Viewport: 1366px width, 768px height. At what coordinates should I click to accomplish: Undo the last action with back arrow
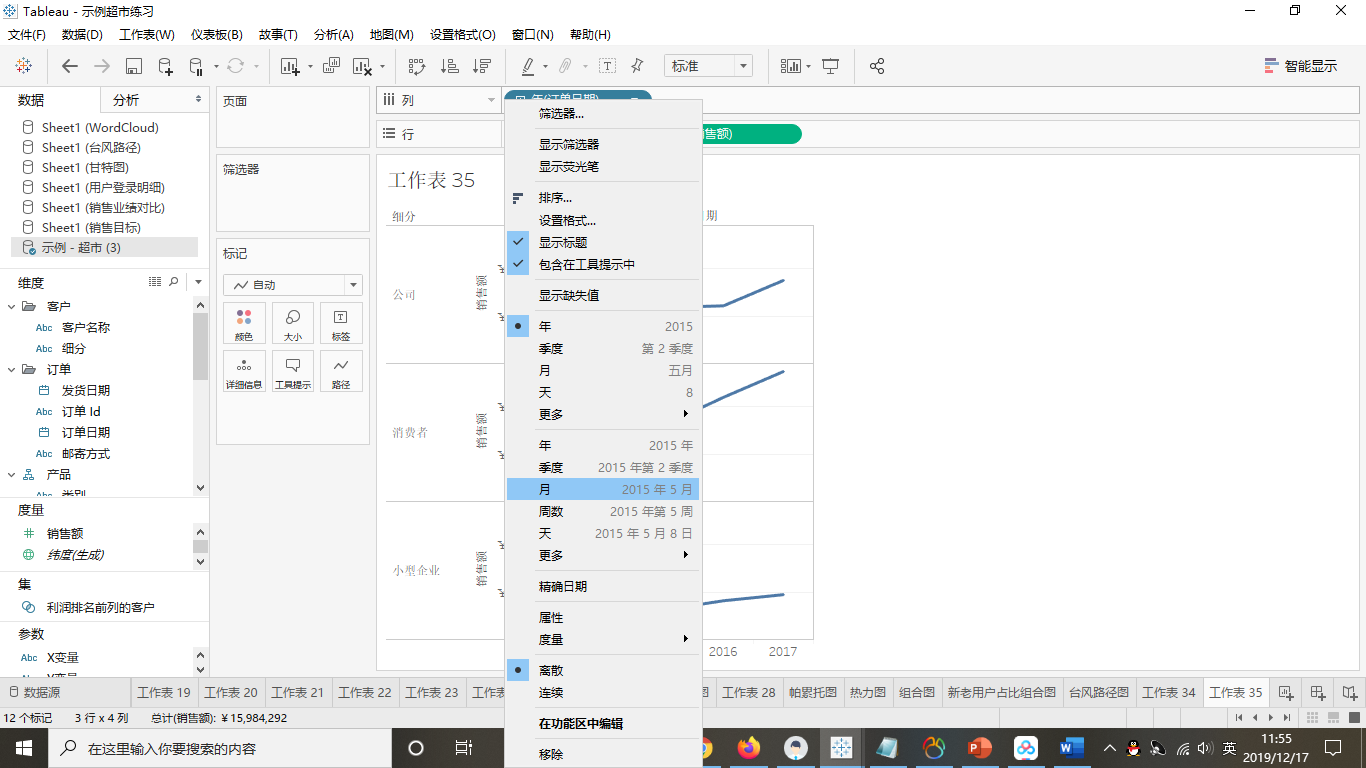(70, 66)
